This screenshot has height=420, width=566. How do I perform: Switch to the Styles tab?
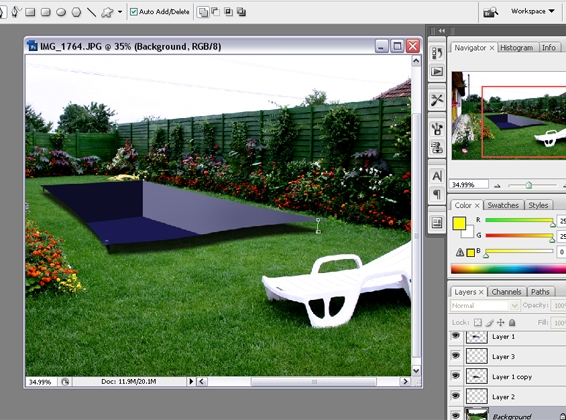coord(538,205)
